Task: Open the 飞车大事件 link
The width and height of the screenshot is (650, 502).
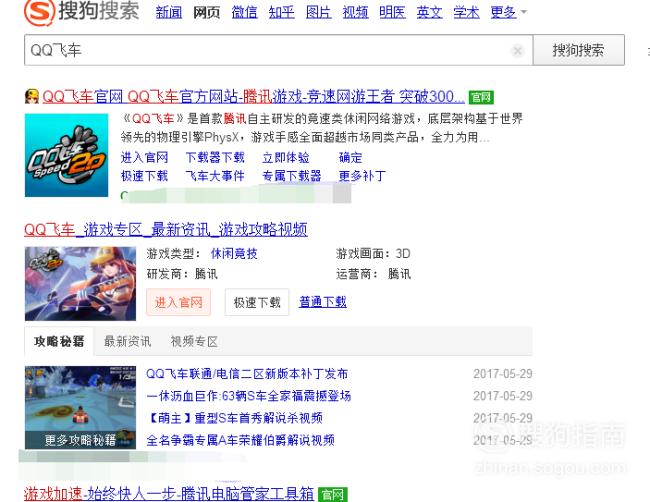Action: (215, 176)
